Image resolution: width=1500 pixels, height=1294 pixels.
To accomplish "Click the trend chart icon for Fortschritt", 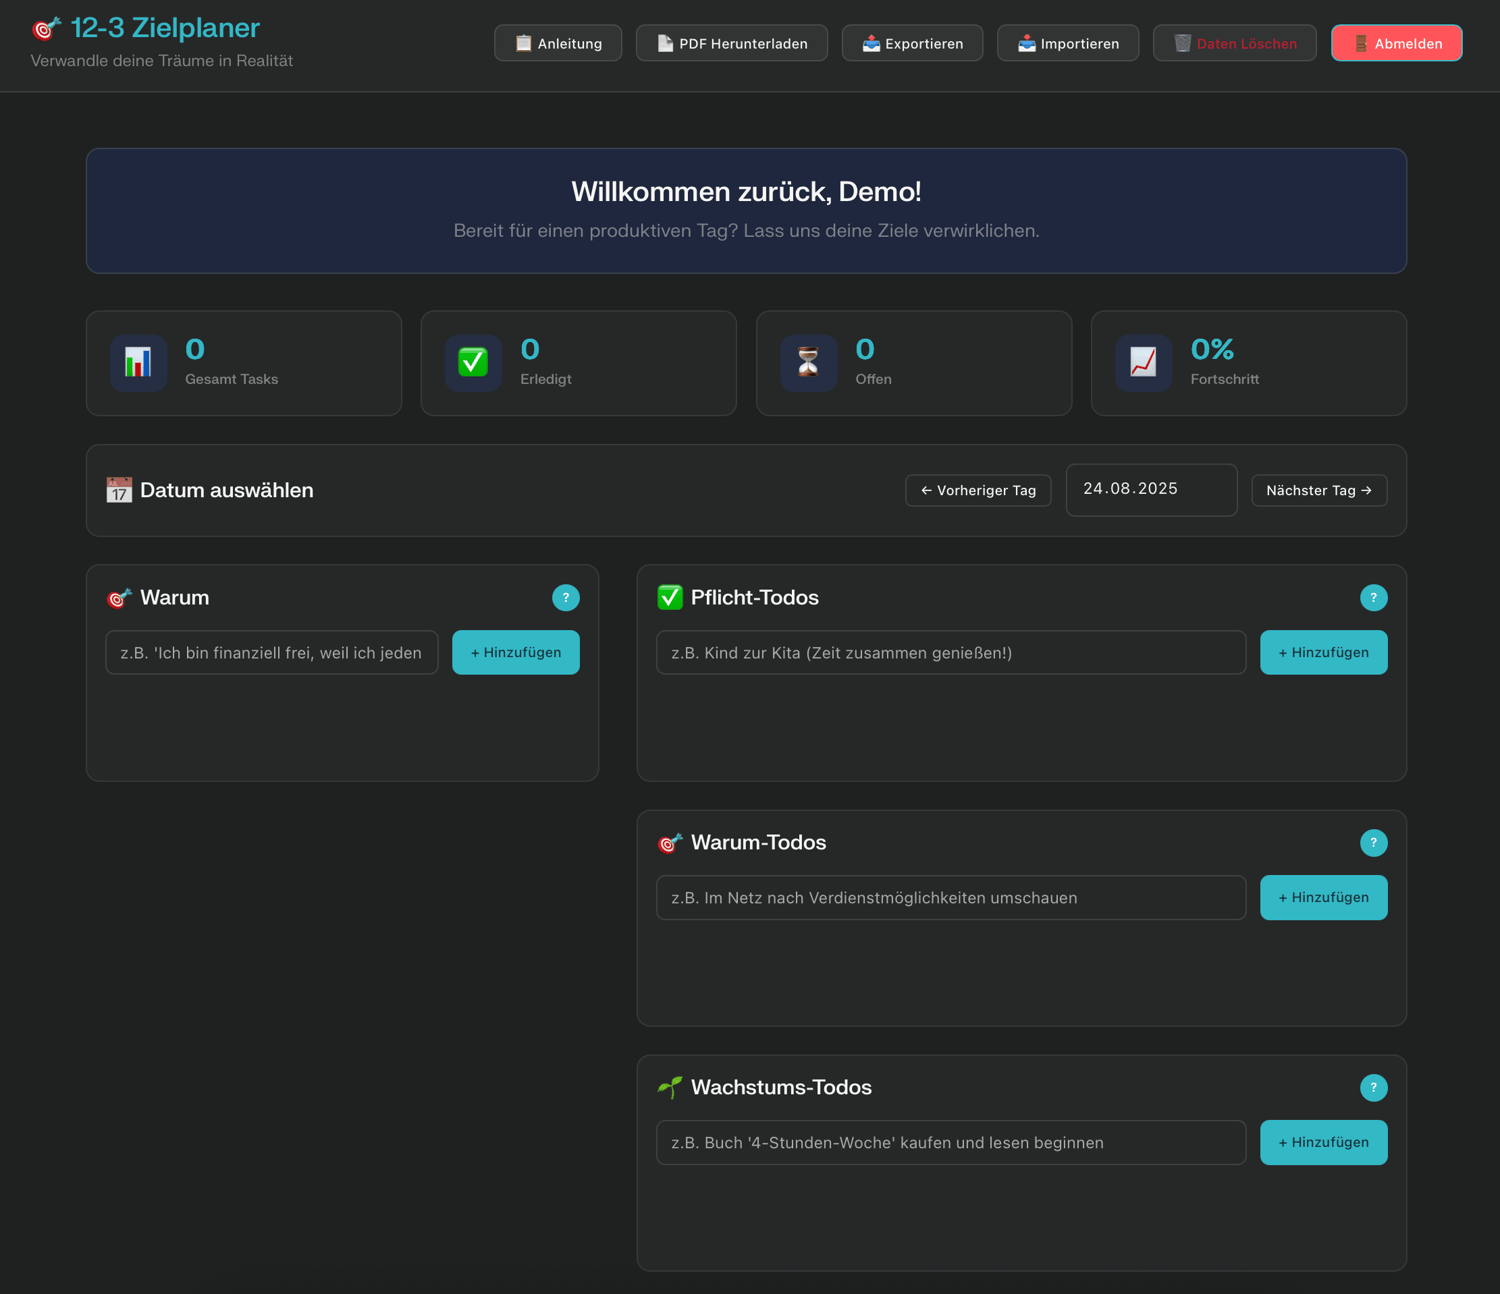I will (x=1143, y=362).
